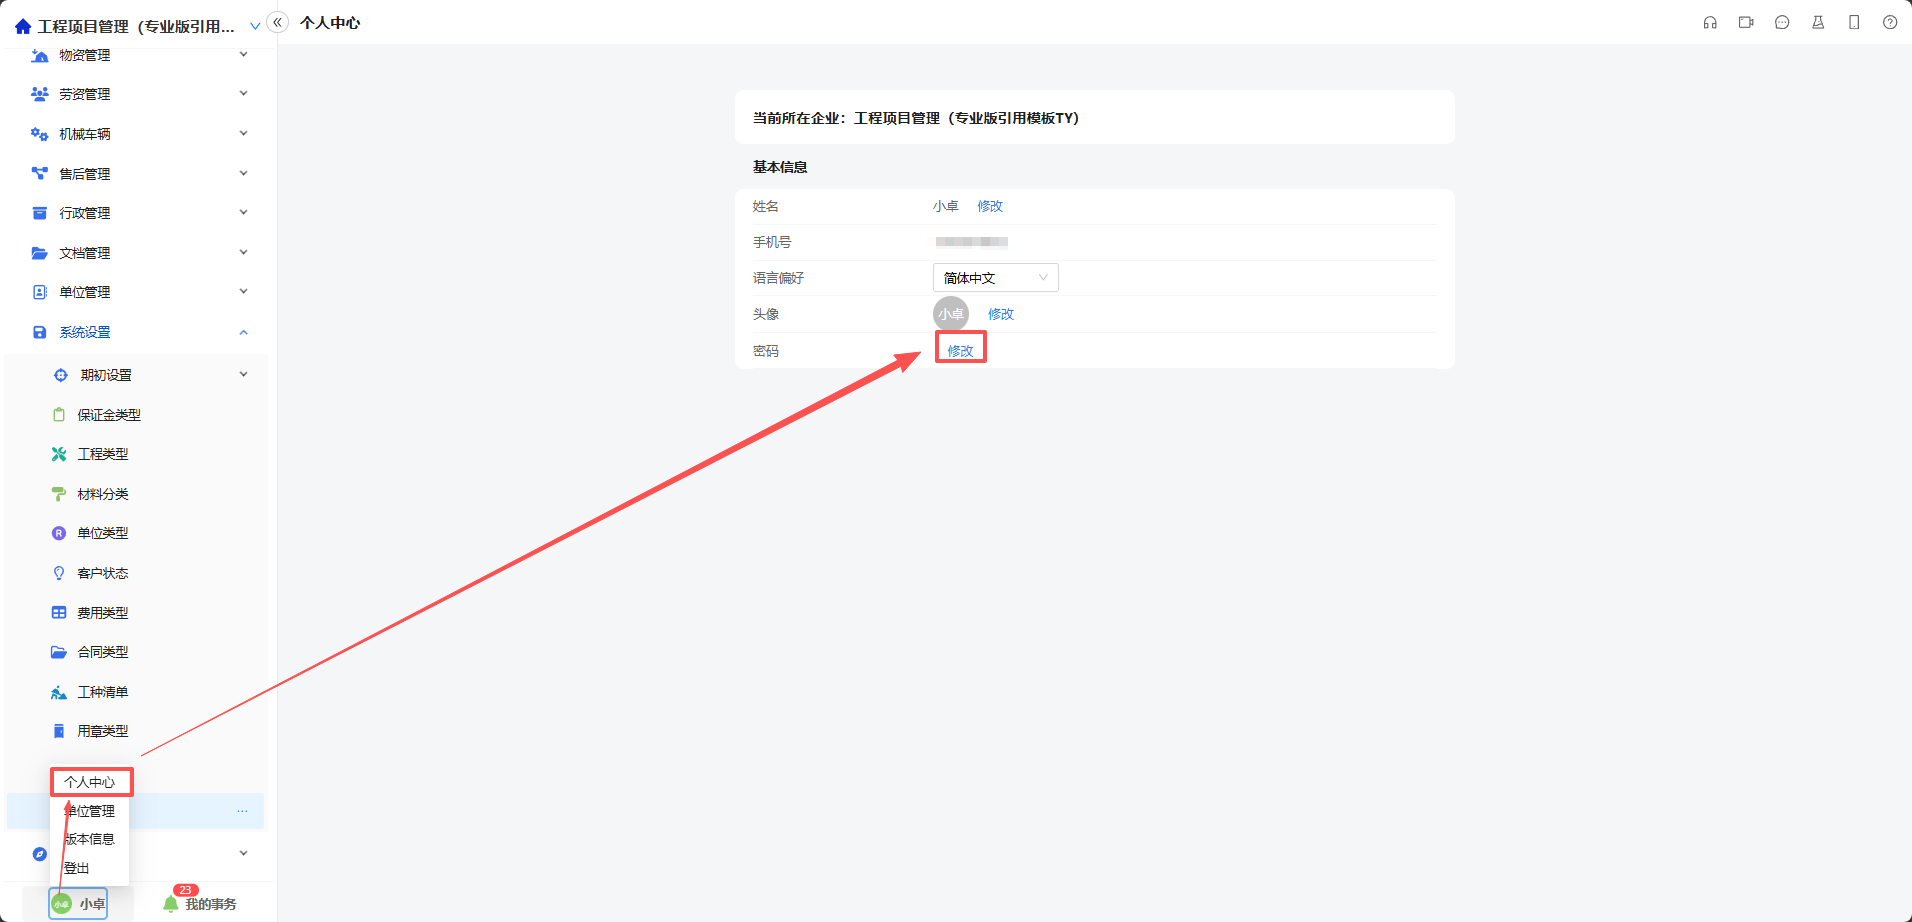Select 单位管理 in the user popup menu
Image resolution: width=1912 pixels, height=922 pixels.
point(90,811)
